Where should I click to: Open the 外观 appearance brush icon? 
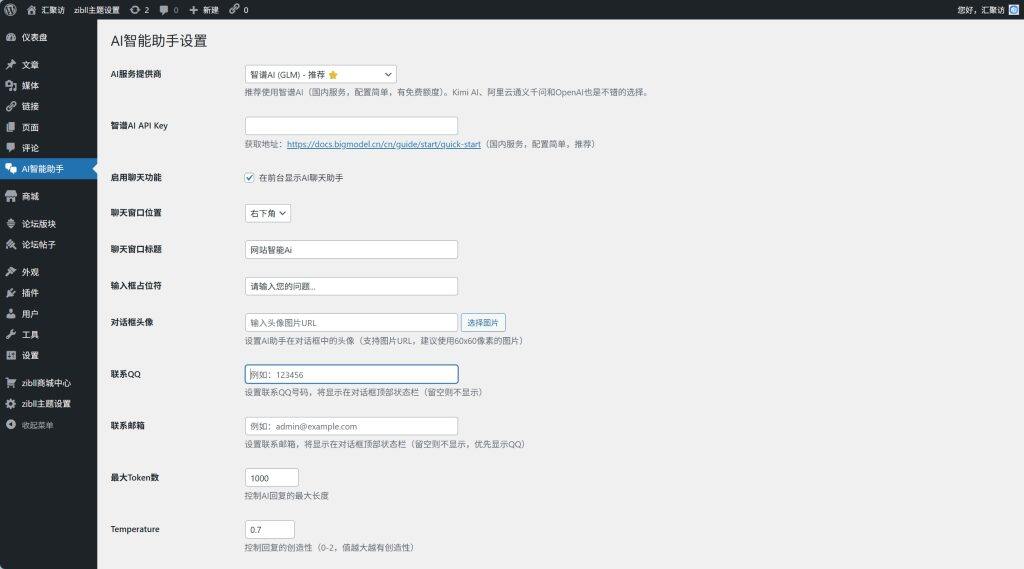11,272
